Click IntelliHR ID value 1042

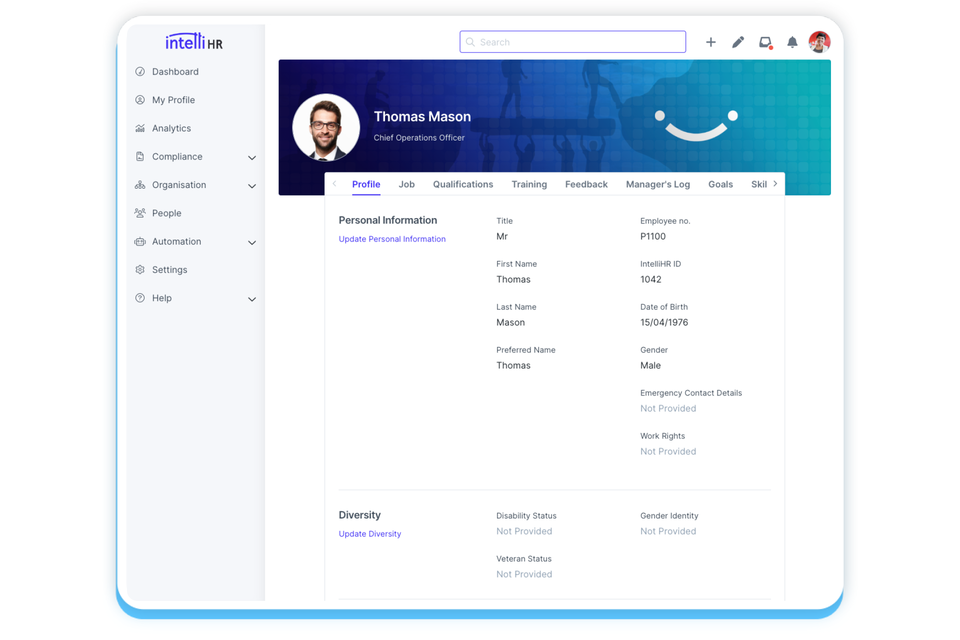pos(650,279)
